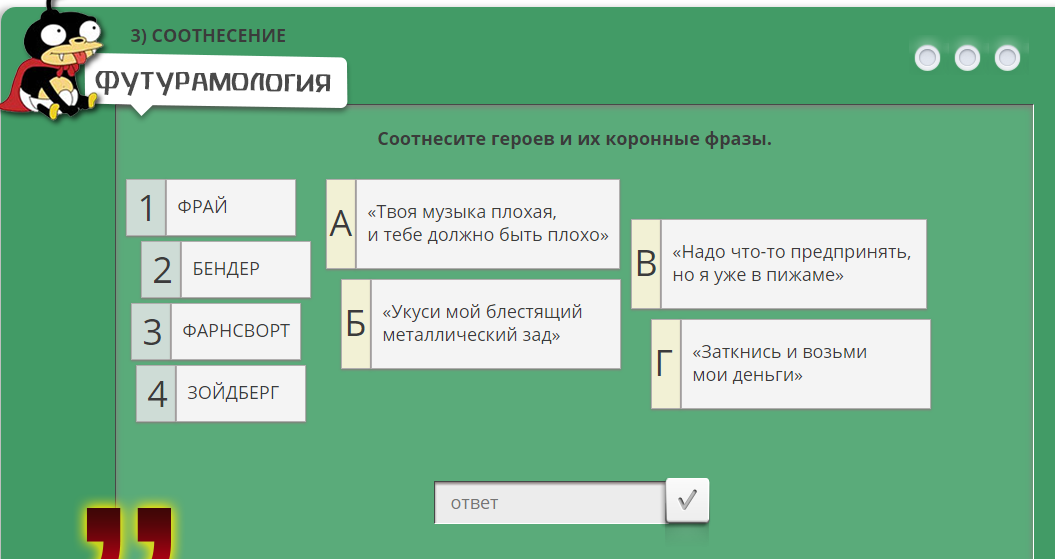Click the Nibbler mascot icon
1055x559 pixels.
(x=52, y=61)
